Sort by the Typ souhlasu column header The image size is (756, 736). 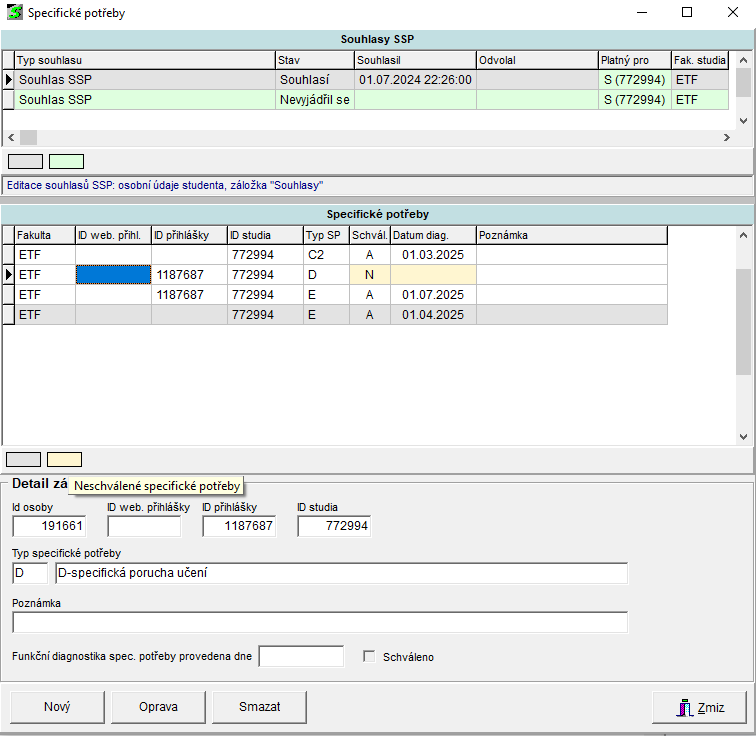click(145, 60)
